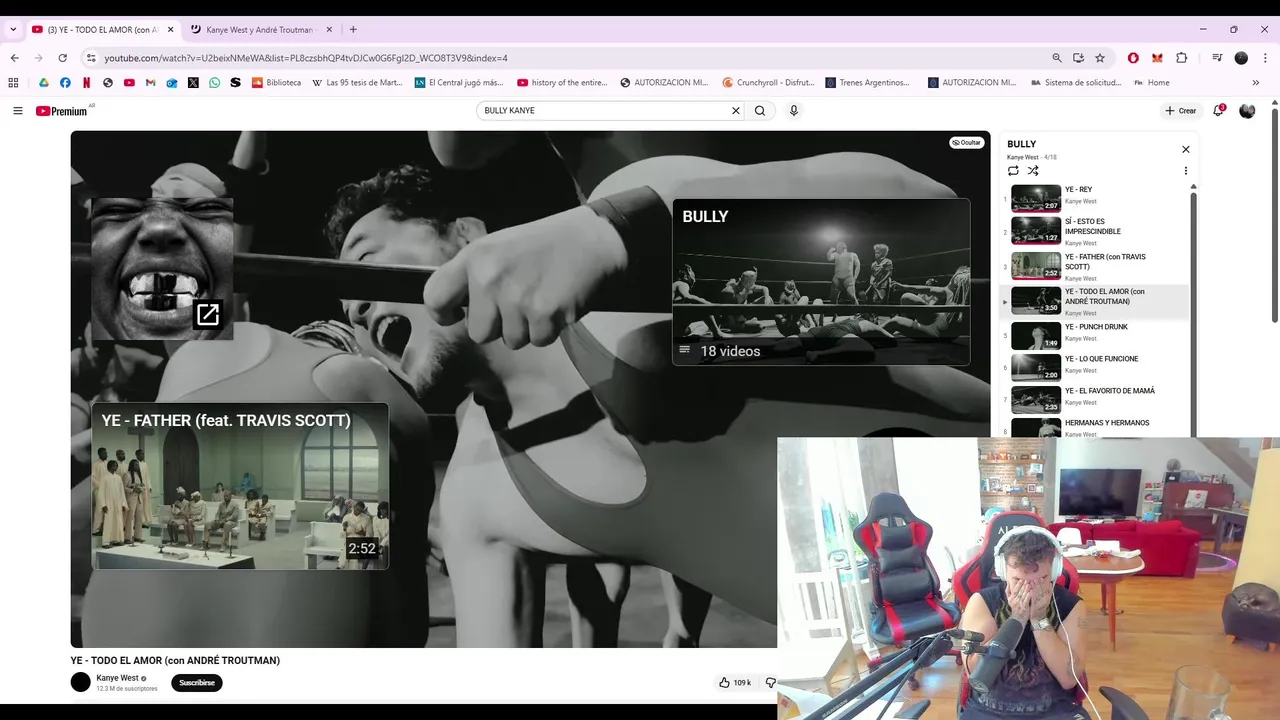Open the browser extensions puzzle menu
This screenshot has width=1280, height=720.
pyautogui.click(x=1182, y=58)
